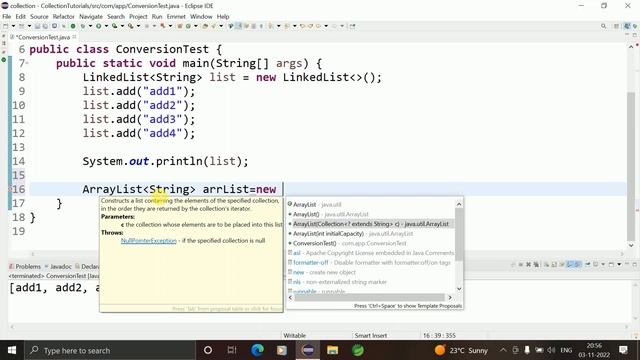Click the NullPointerException link in tooltip

[x=149, y=240]
